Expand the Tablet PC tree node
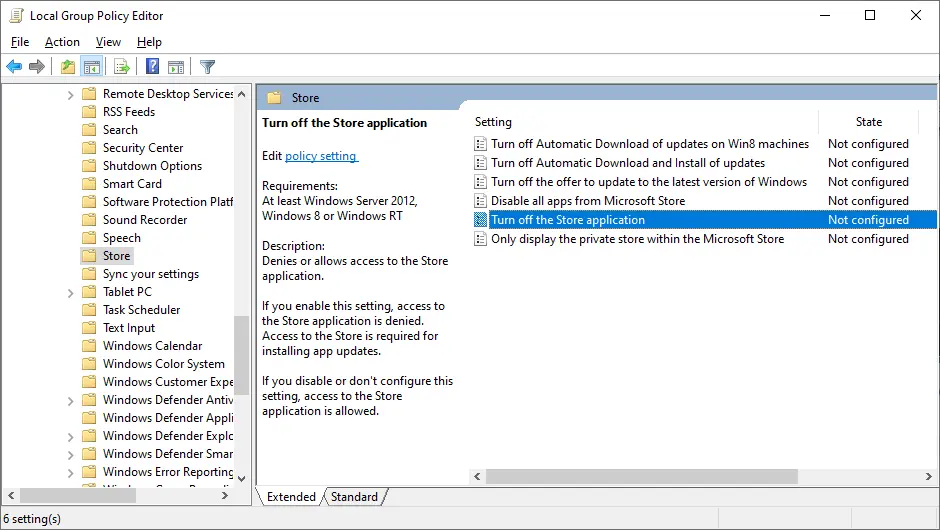The image size is (940, 530). pos(71,293)
